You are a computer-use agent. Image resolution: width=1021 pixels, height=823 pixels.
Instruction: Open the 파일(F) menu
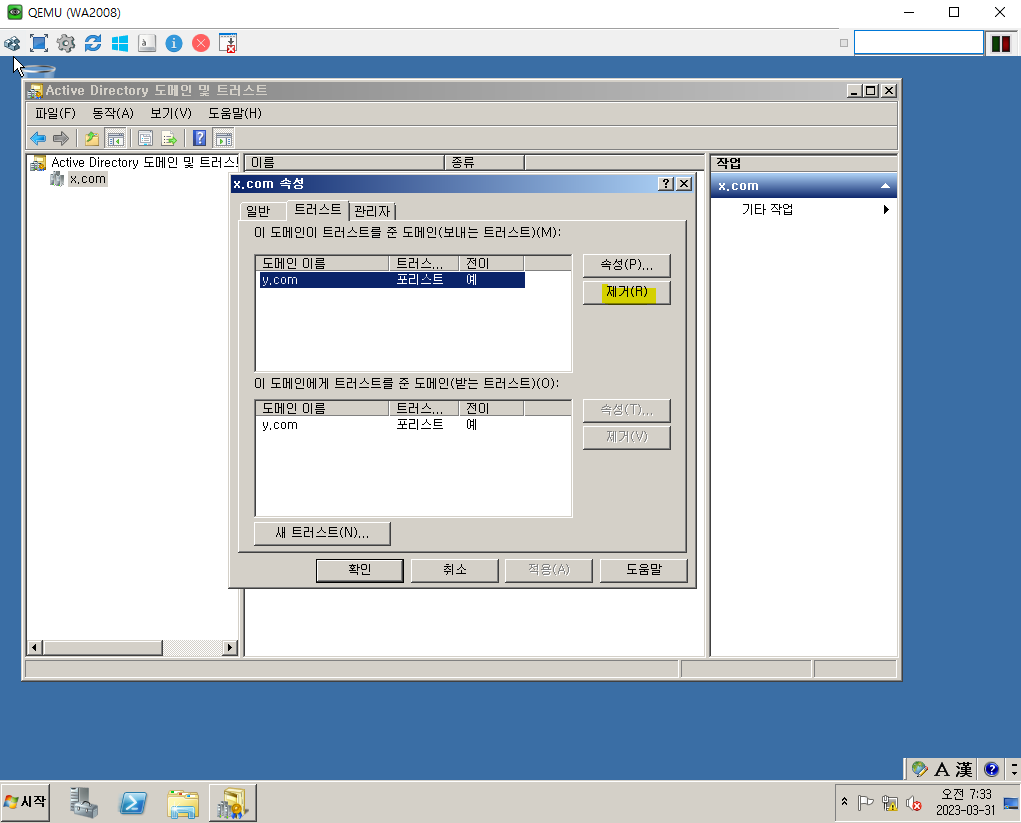pyautogui.click(x=55, y=113)
